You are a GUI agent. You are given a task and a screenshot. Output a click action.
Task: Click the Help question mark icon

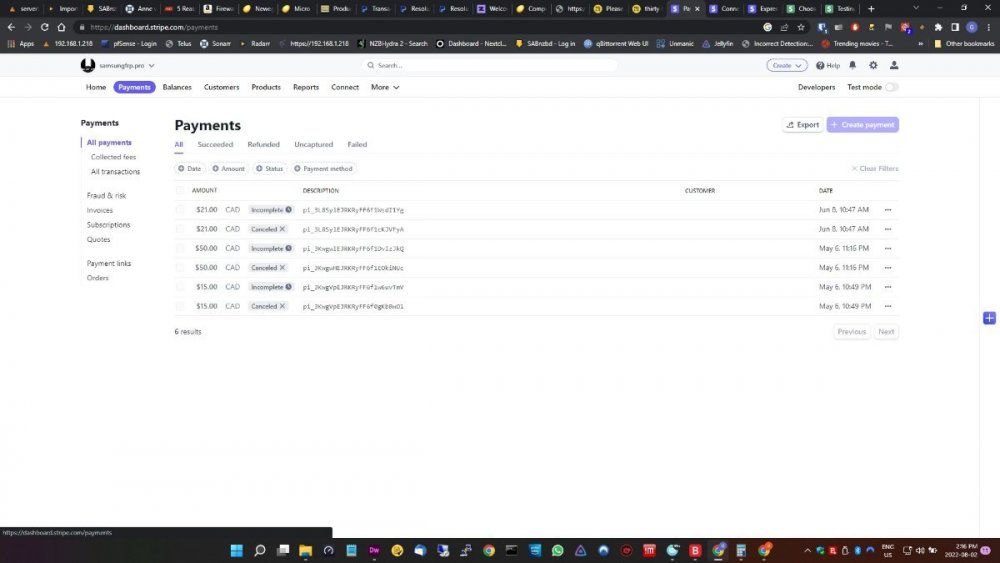point(827,65)
